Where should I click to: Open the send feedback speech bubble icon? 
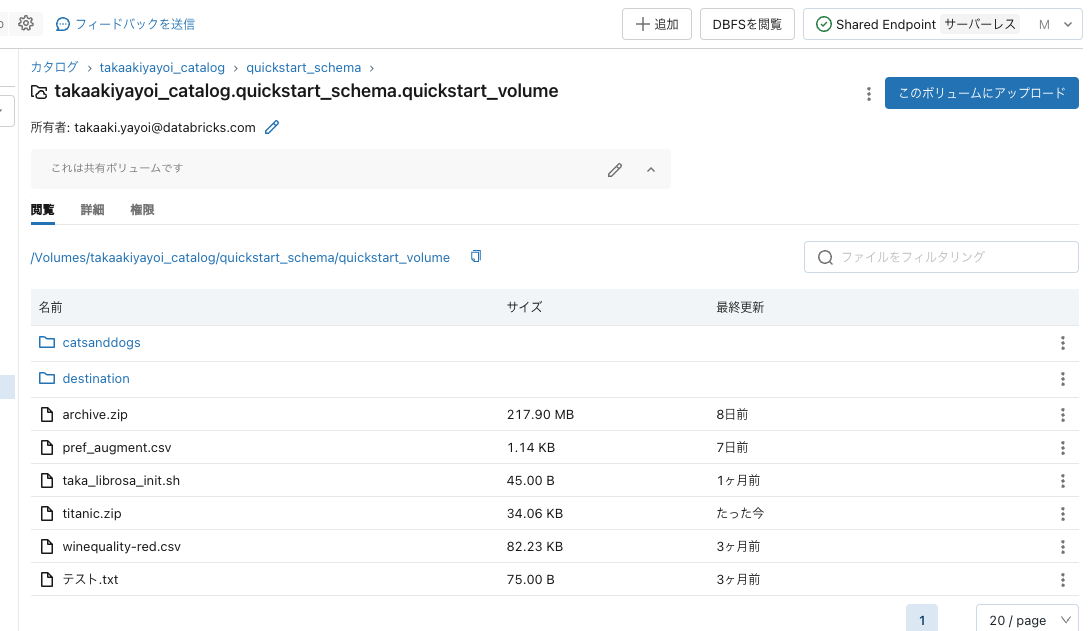pyautogui.click(x=62, y=23)
